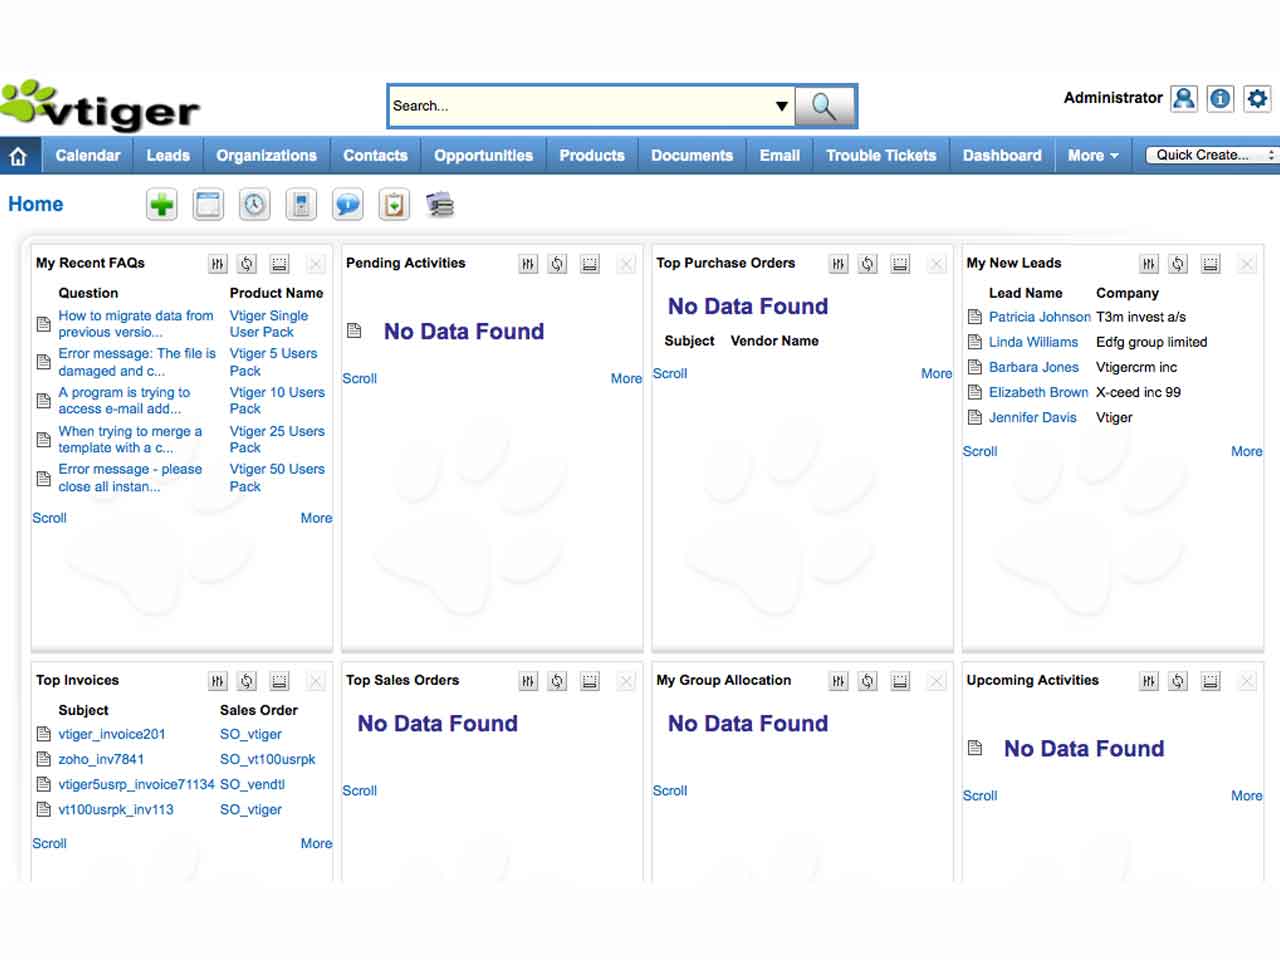The image size is (1280, 960).
Task: Open product Vtiger 10 Users Pack
Action: click(x=277, y=401)
